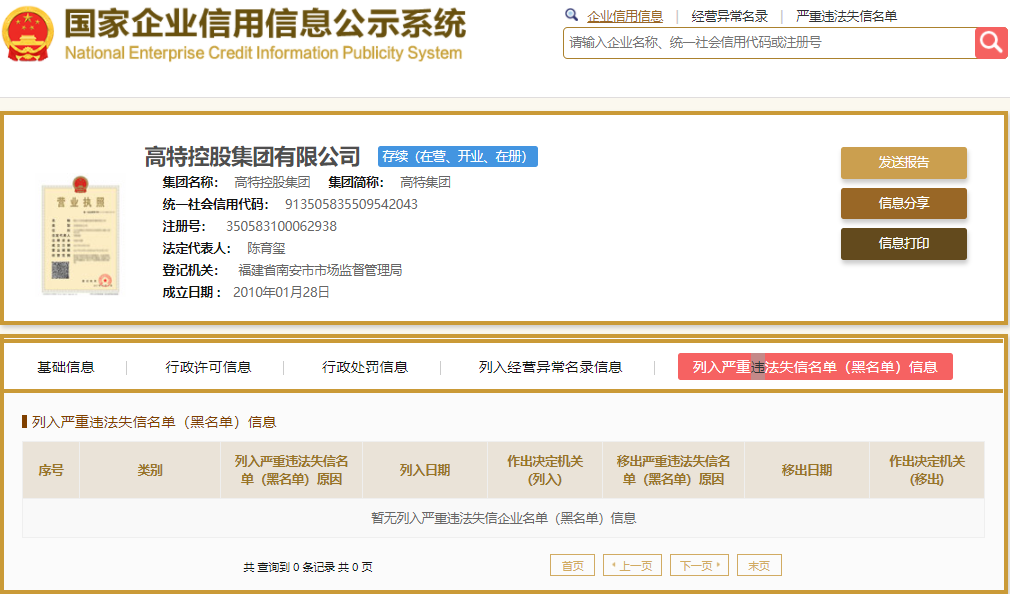Click the 发送报告 button
Screen dimensions: 1010x594
pos(904,162)
